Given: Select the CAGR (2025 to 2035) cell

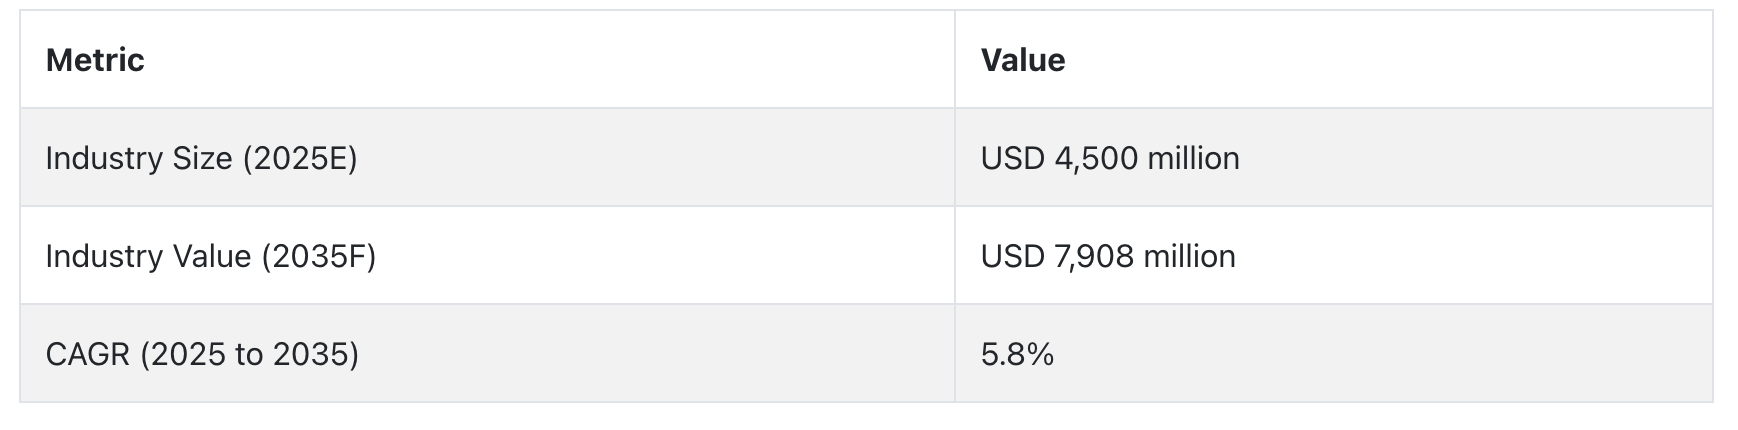Looking at the screenshot, I should (487, 354).
